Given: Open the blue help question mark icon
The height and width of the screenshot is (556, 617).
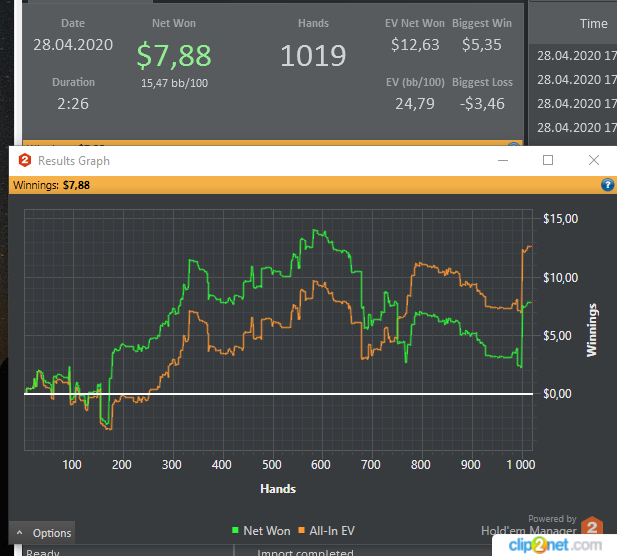Looking at the screenshot, I should coord(607,185).
